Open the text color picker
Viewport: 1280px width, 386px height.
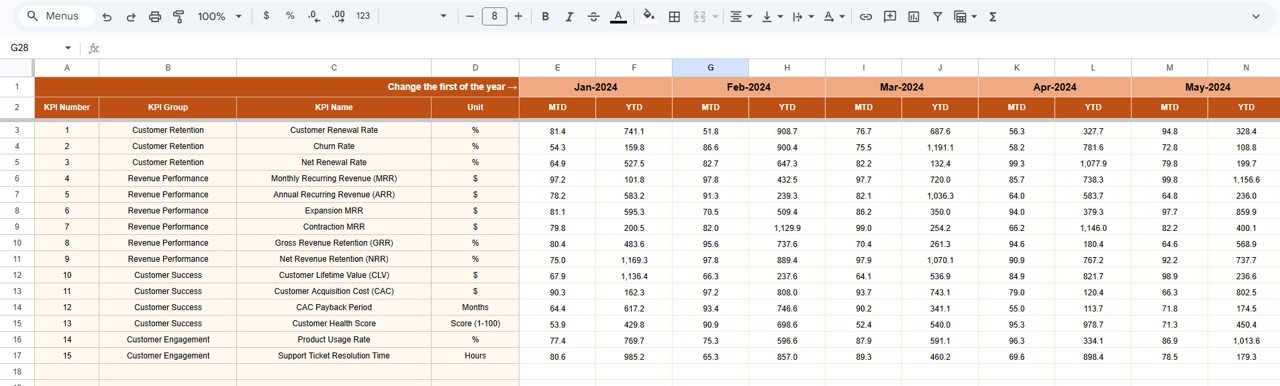[x=618, y=16]
